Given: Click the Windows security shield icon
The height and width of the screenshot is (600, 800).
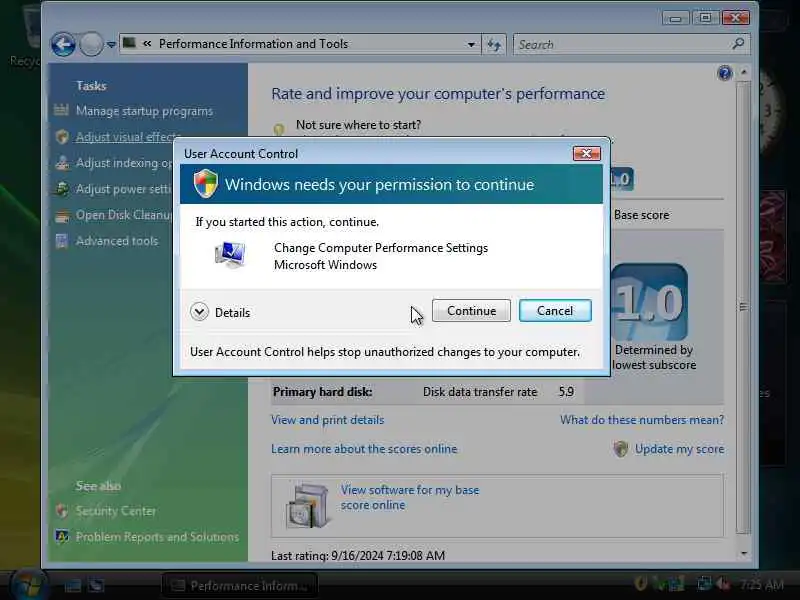Looking at the screenshot, I should 206,184.
